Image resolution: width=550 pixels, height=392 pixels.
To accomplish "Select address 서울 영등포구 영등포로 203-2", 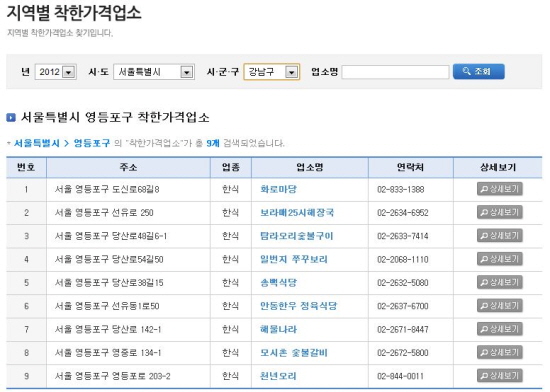I will pyautogui.click(x=113, y=376).
